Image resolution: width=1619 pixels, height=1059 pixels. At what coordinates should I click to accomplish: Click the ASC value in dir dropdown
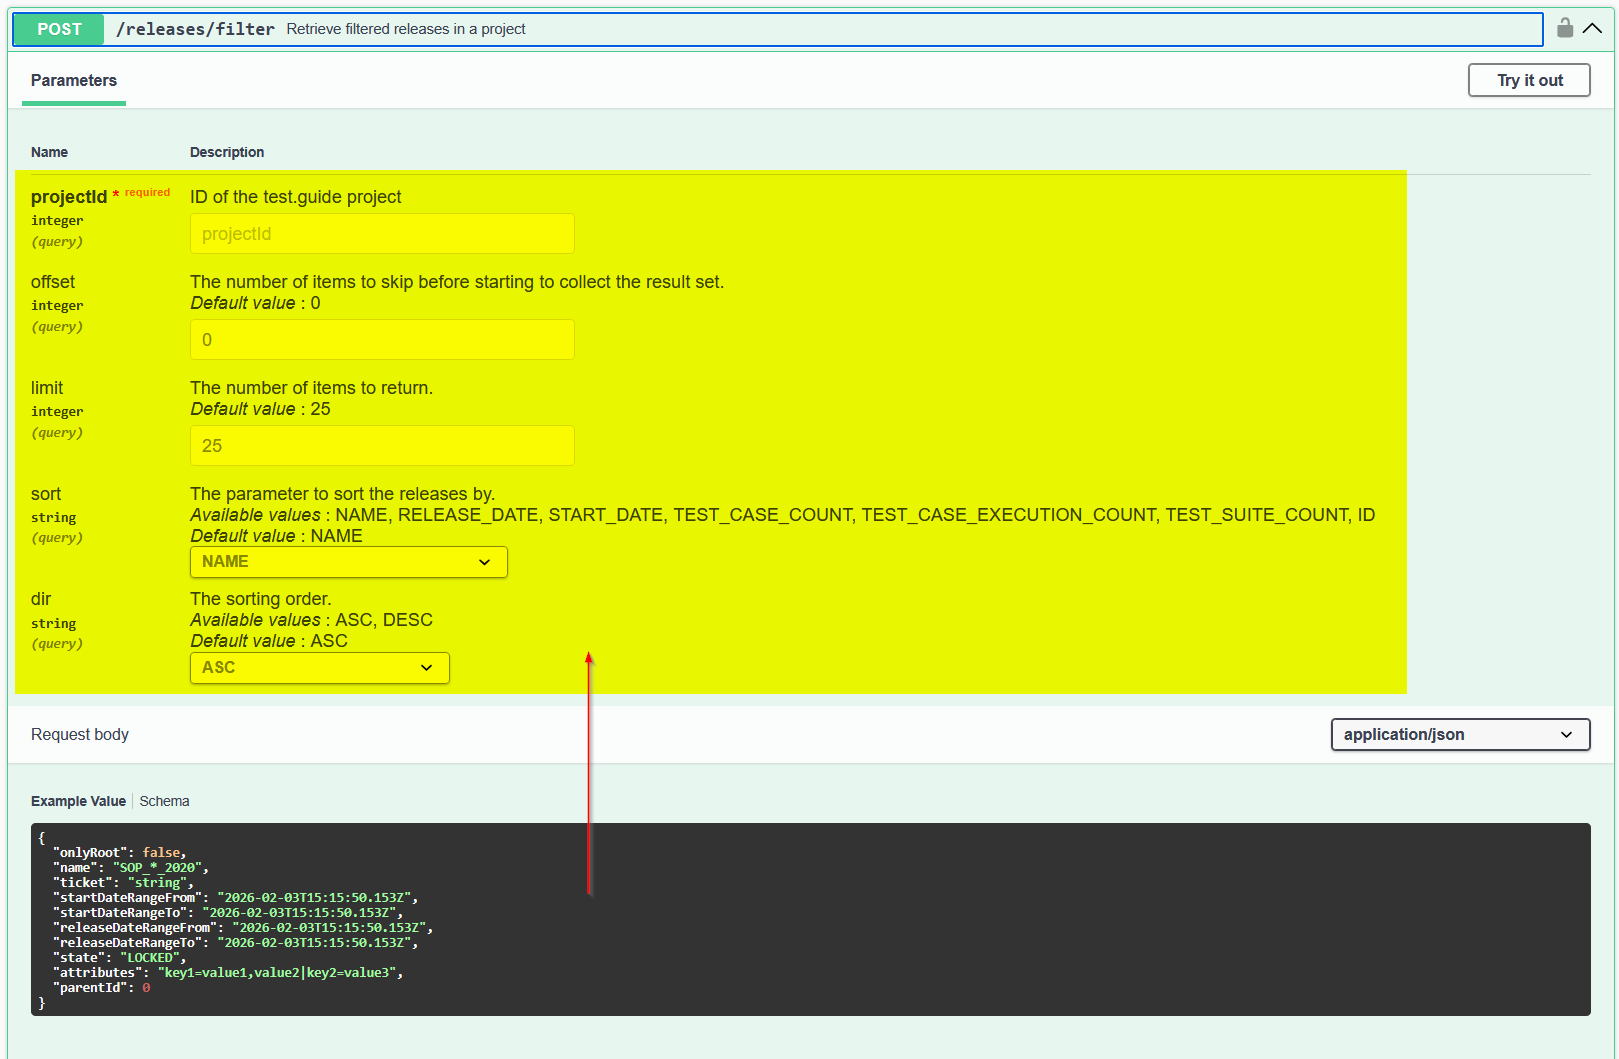coord(218,667)
